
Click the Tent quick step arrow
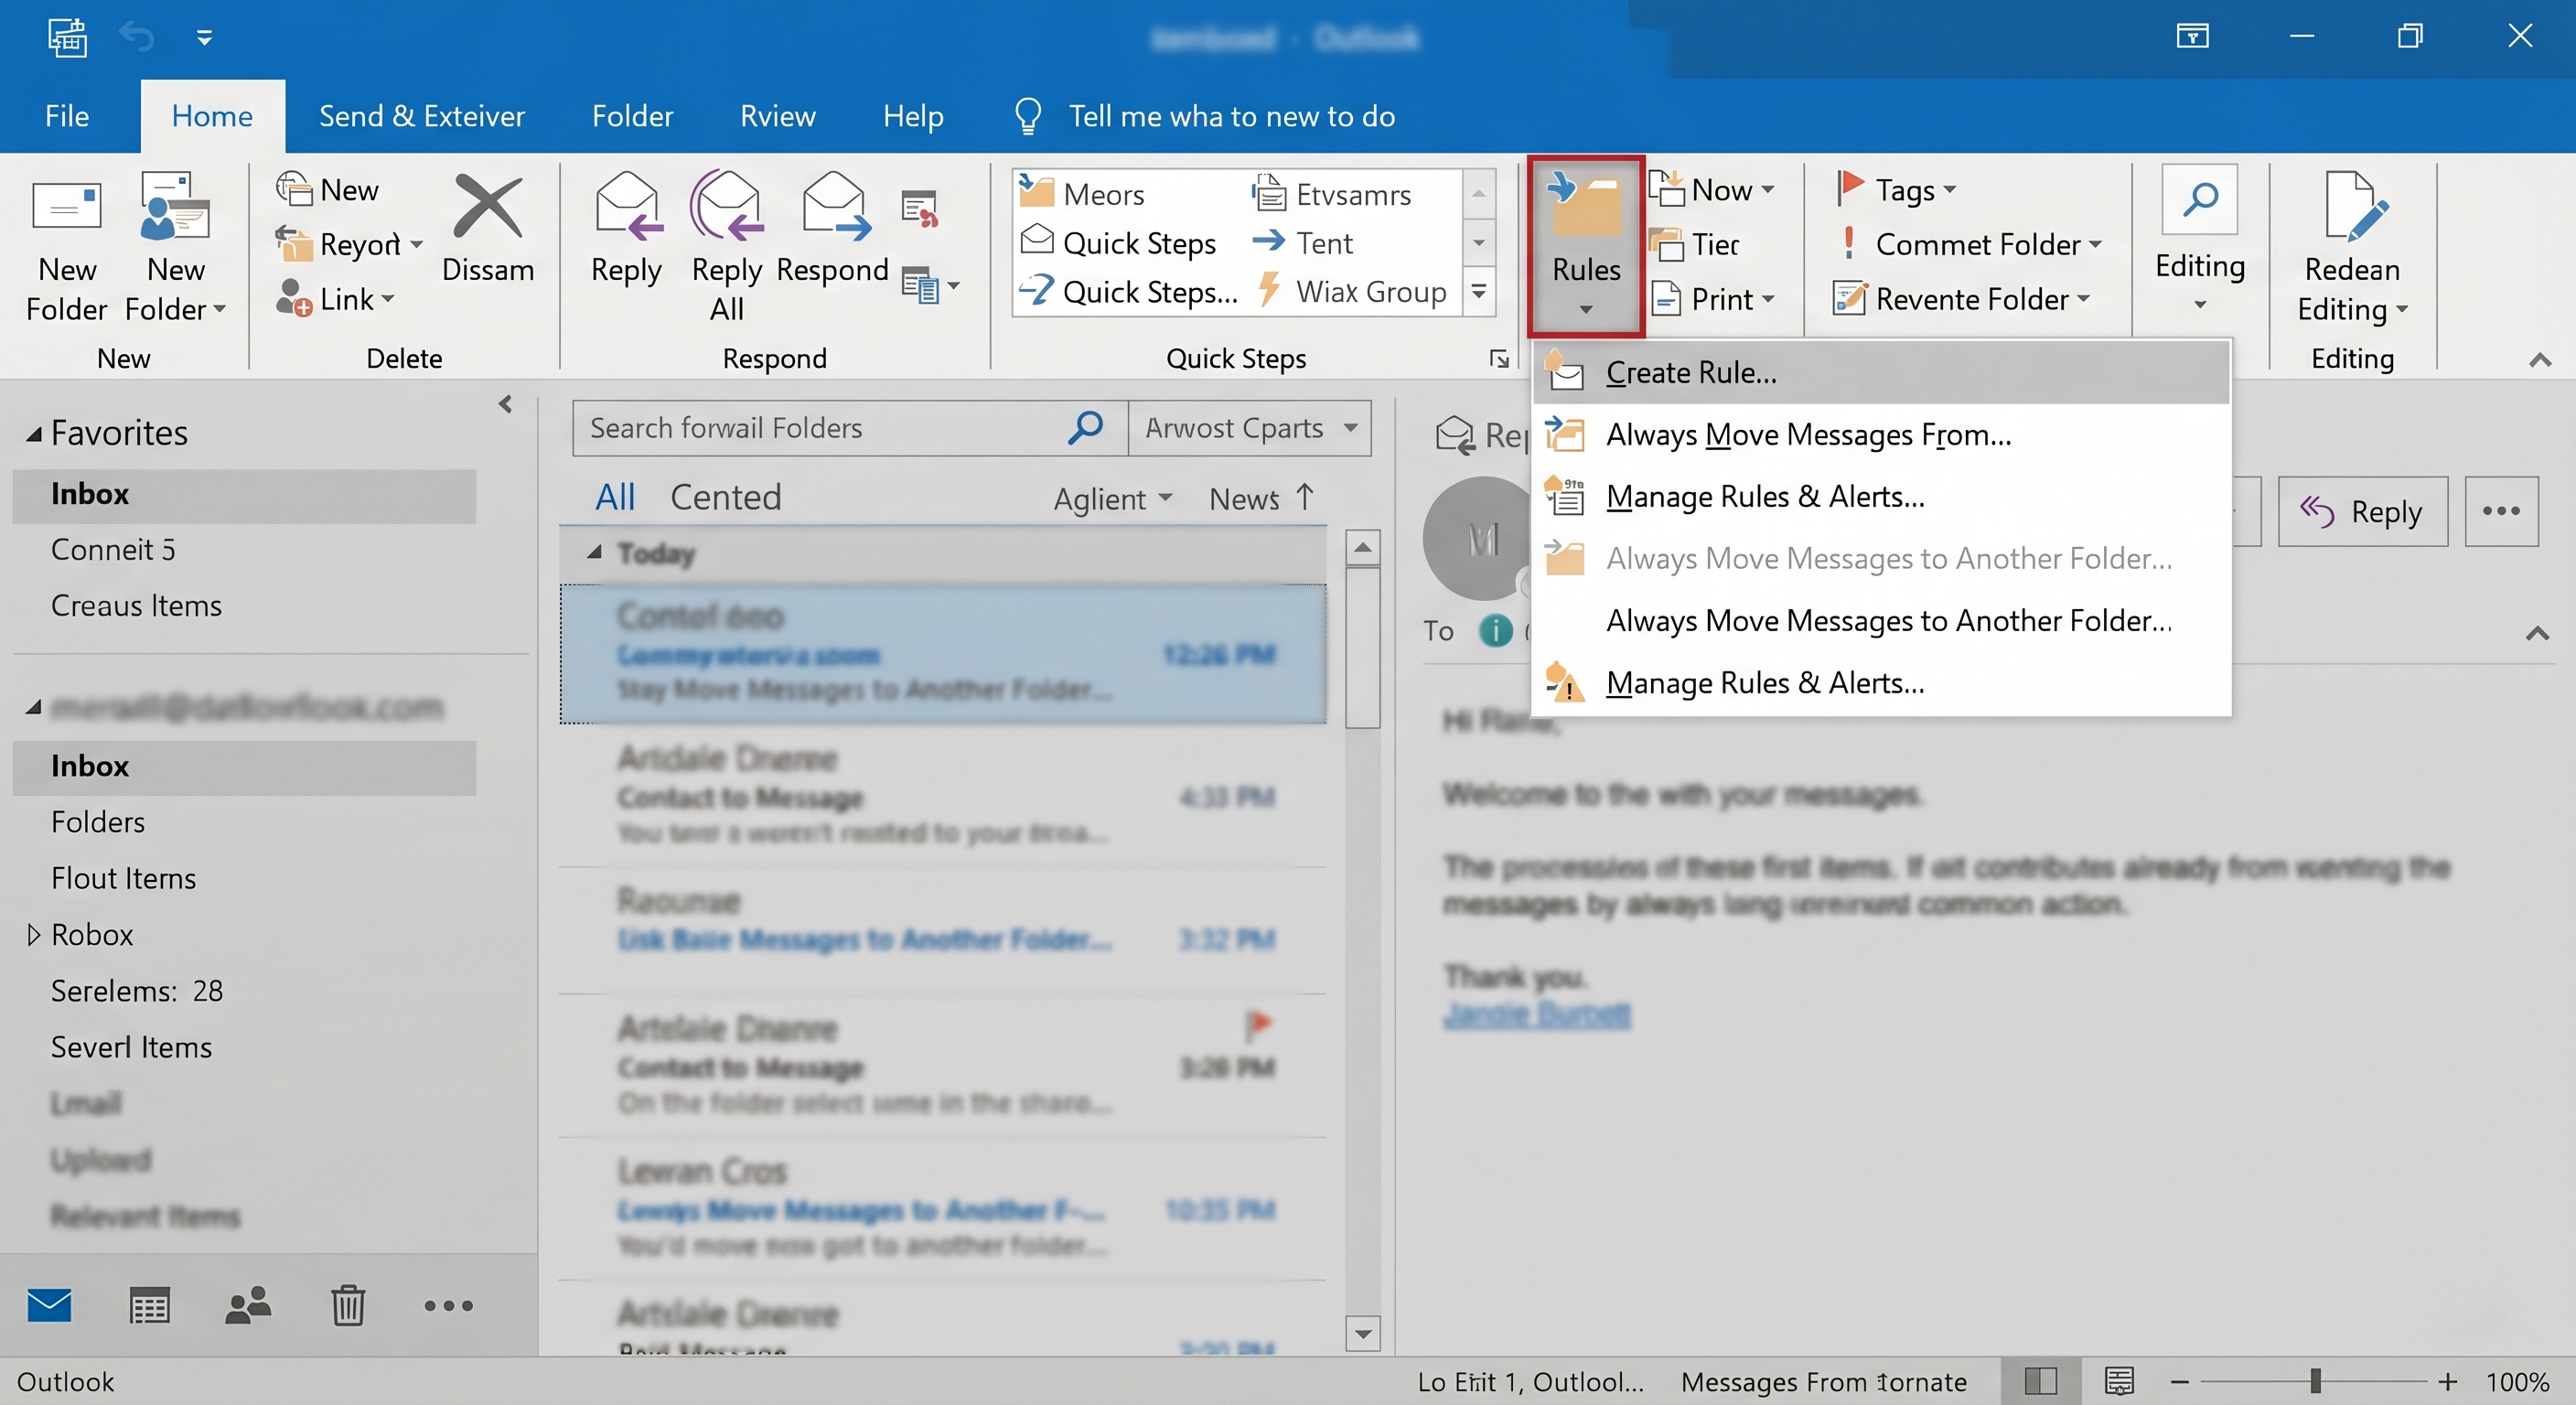(x=1269, y=241)
